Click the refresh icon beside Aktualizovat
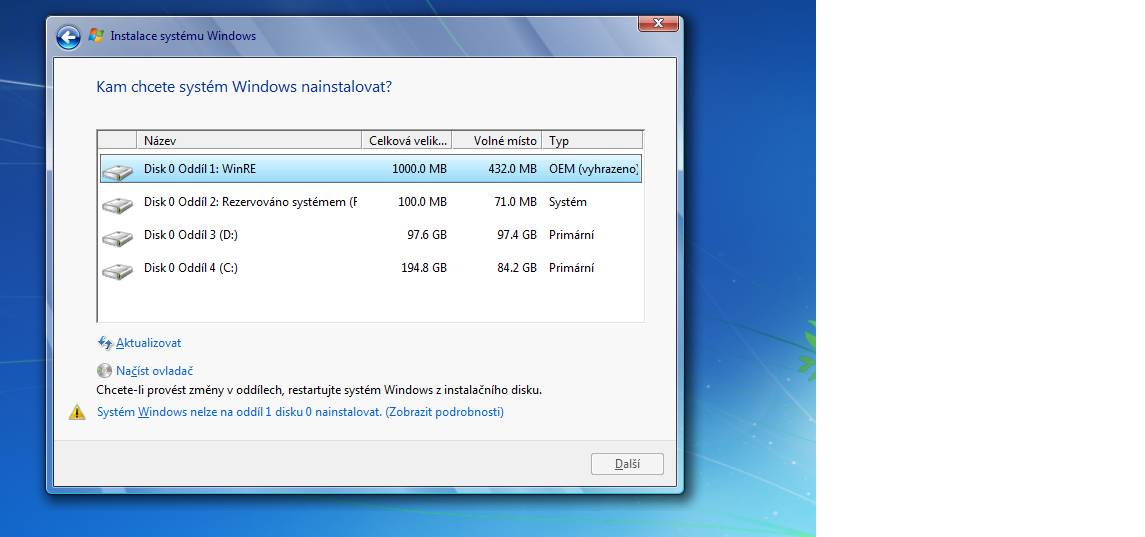 pyautogui.click(x=105, y=343)
